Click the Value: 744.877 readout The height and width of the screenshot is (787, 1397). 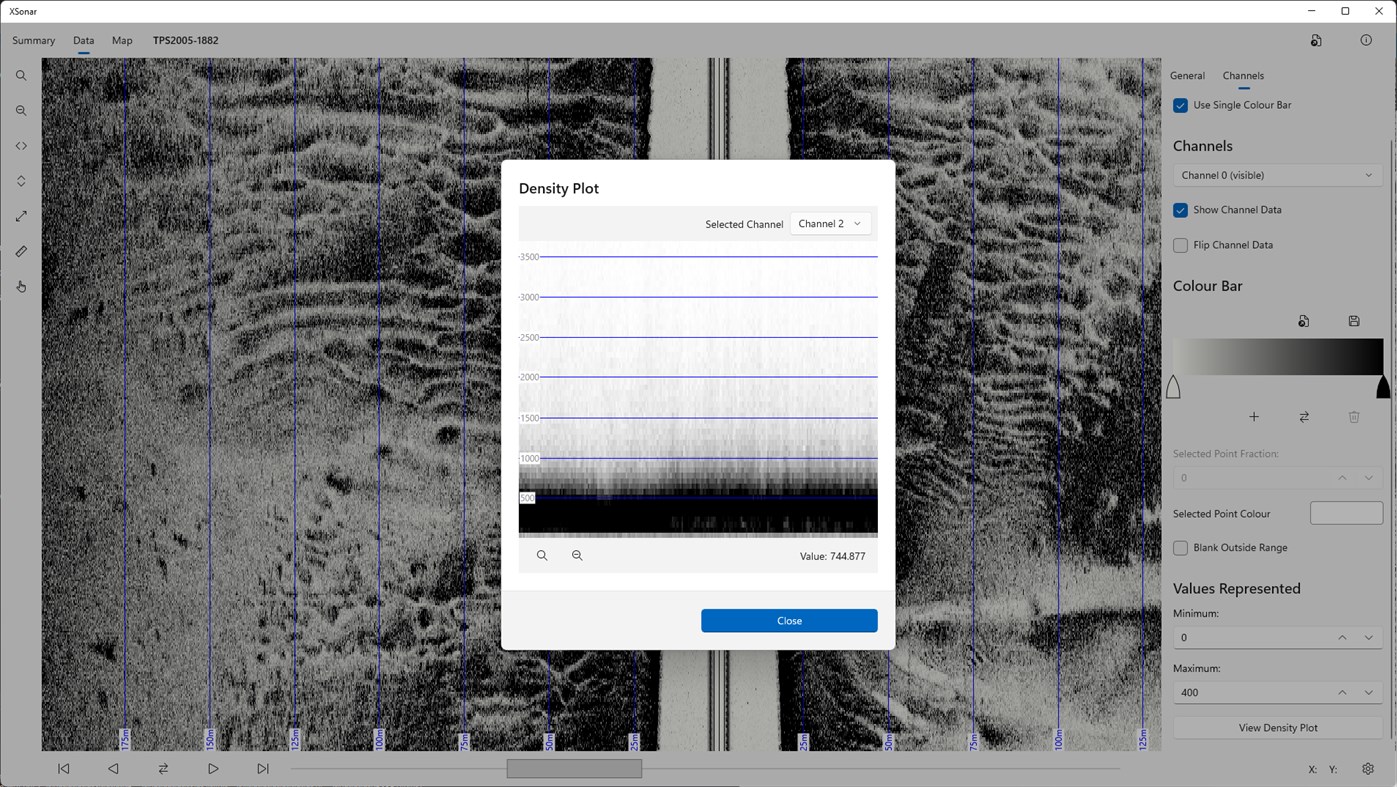(x=832, y=556)
